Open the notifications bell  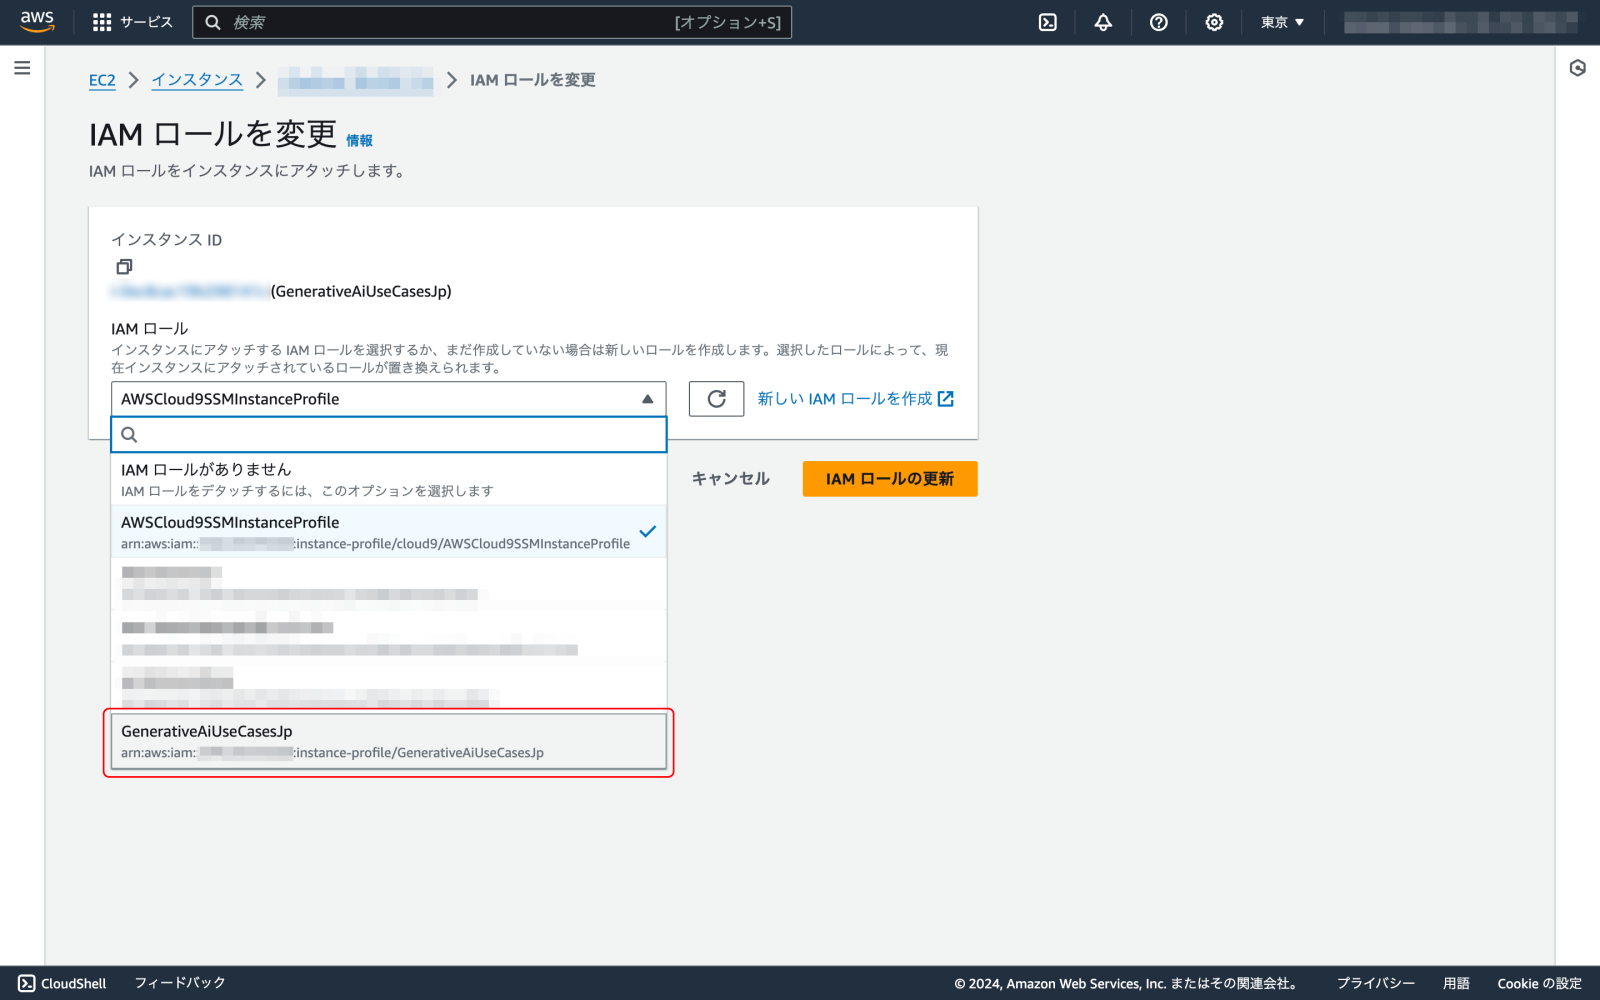pyautogui.click(x=1102, y=22)
